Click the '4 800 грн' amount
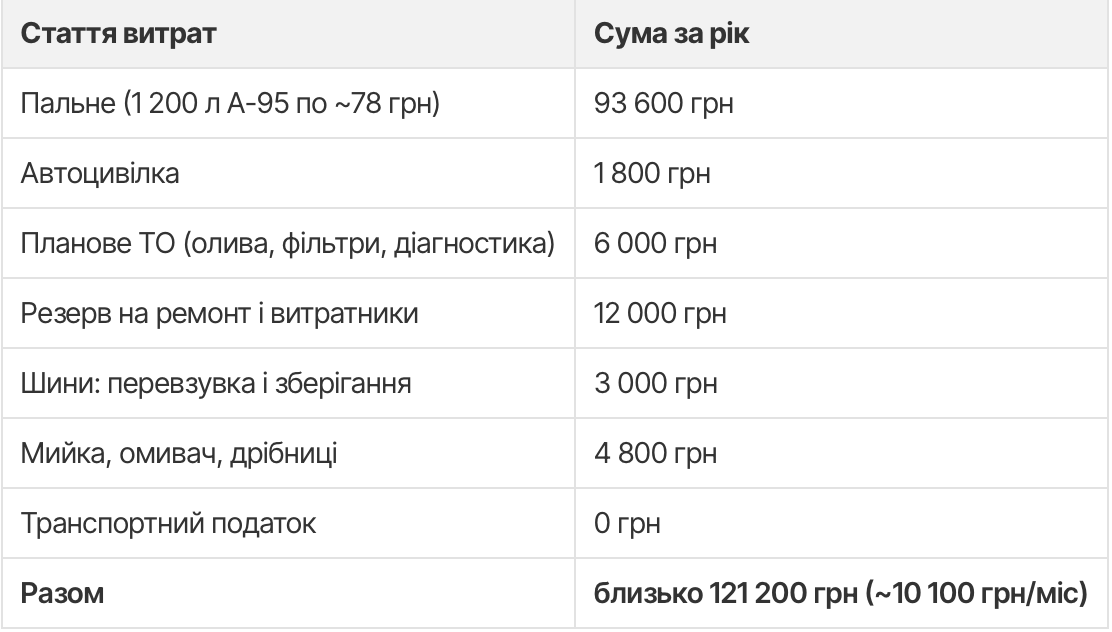1112x632 pixels. tap(655, 453)
